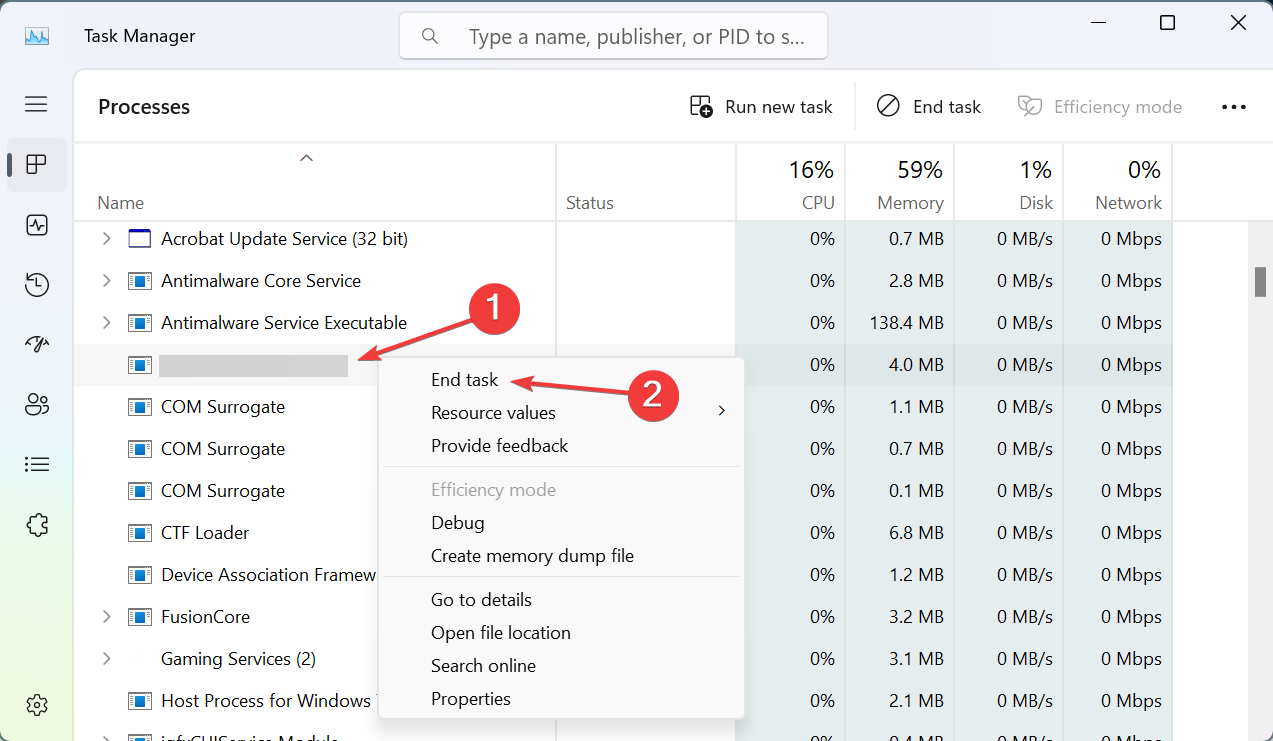Click Antimalware Service Executable process icon
This screenshot has height=741, width=1273.
[x=139, y=323]
